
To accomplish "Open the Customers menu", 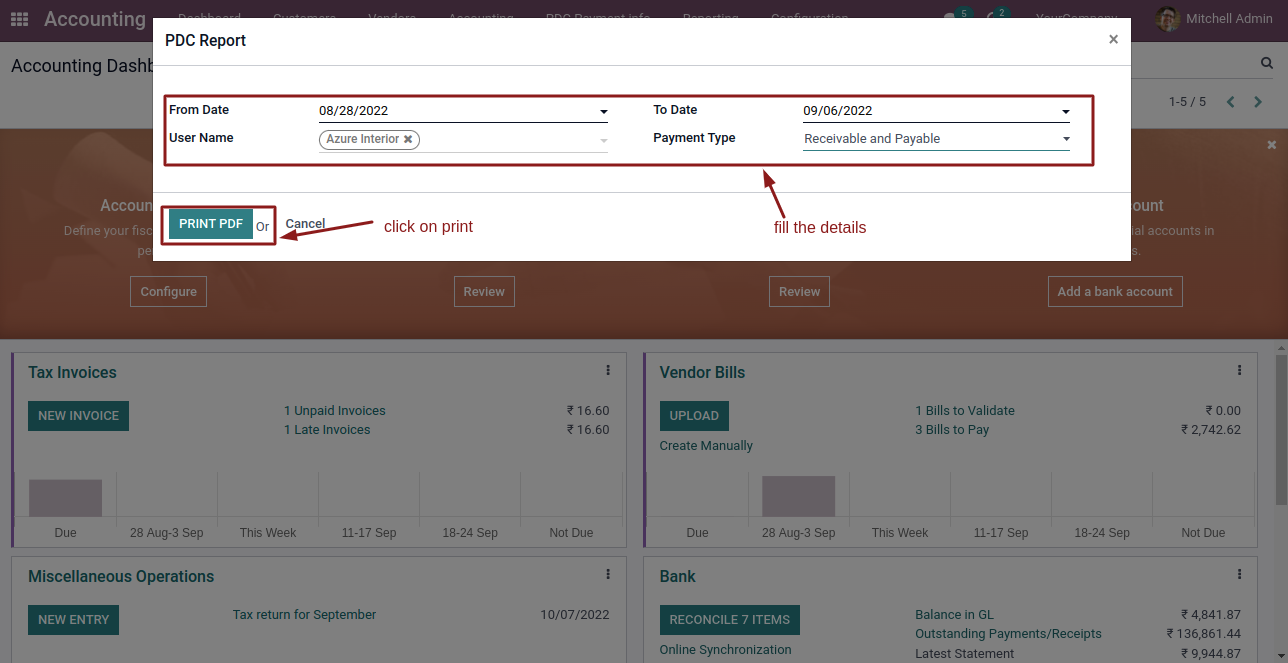I will pos(305,19).
